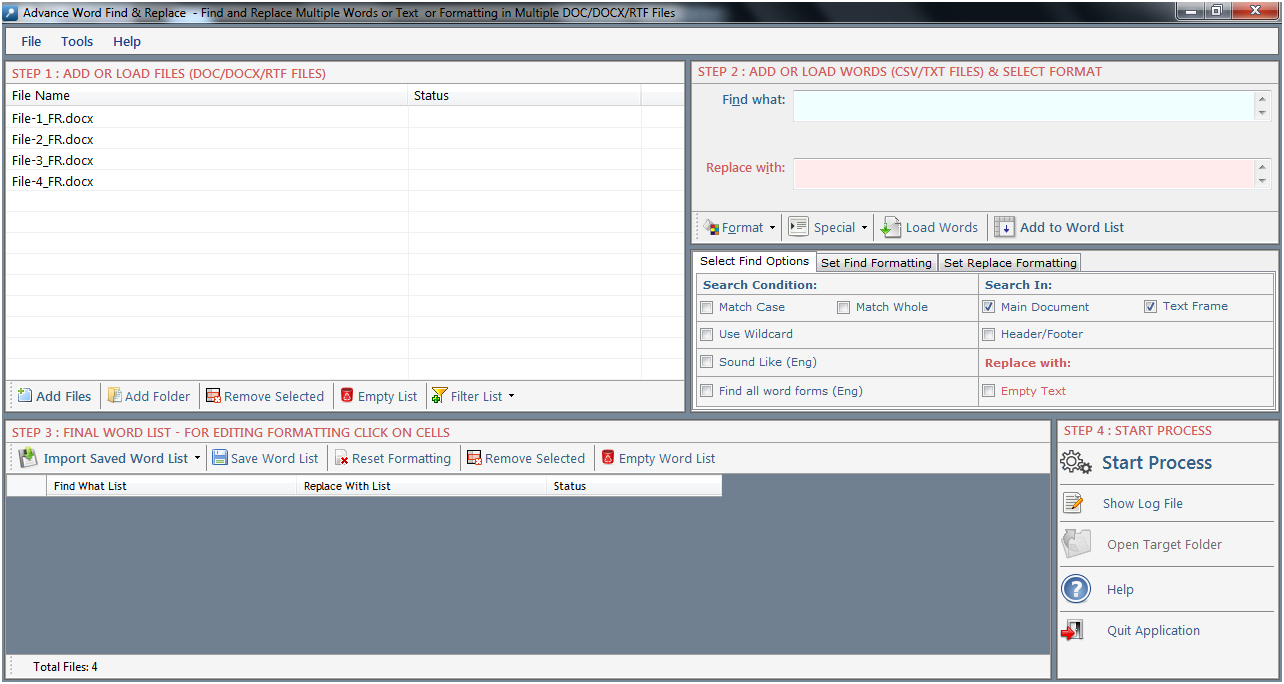Viewport: 1284px width, 684px height.
Task: Click the application icon in title bar
Action: click(11, 12)
